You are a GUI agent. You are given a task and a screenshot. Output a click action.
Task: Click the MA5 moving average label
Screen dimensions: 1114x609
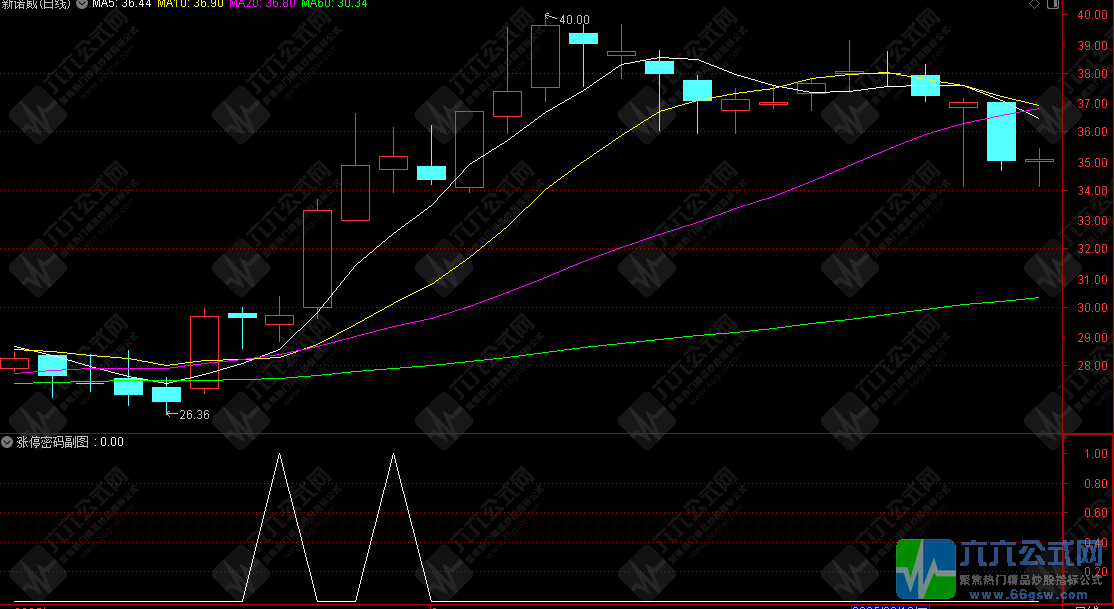click(122, 5)
